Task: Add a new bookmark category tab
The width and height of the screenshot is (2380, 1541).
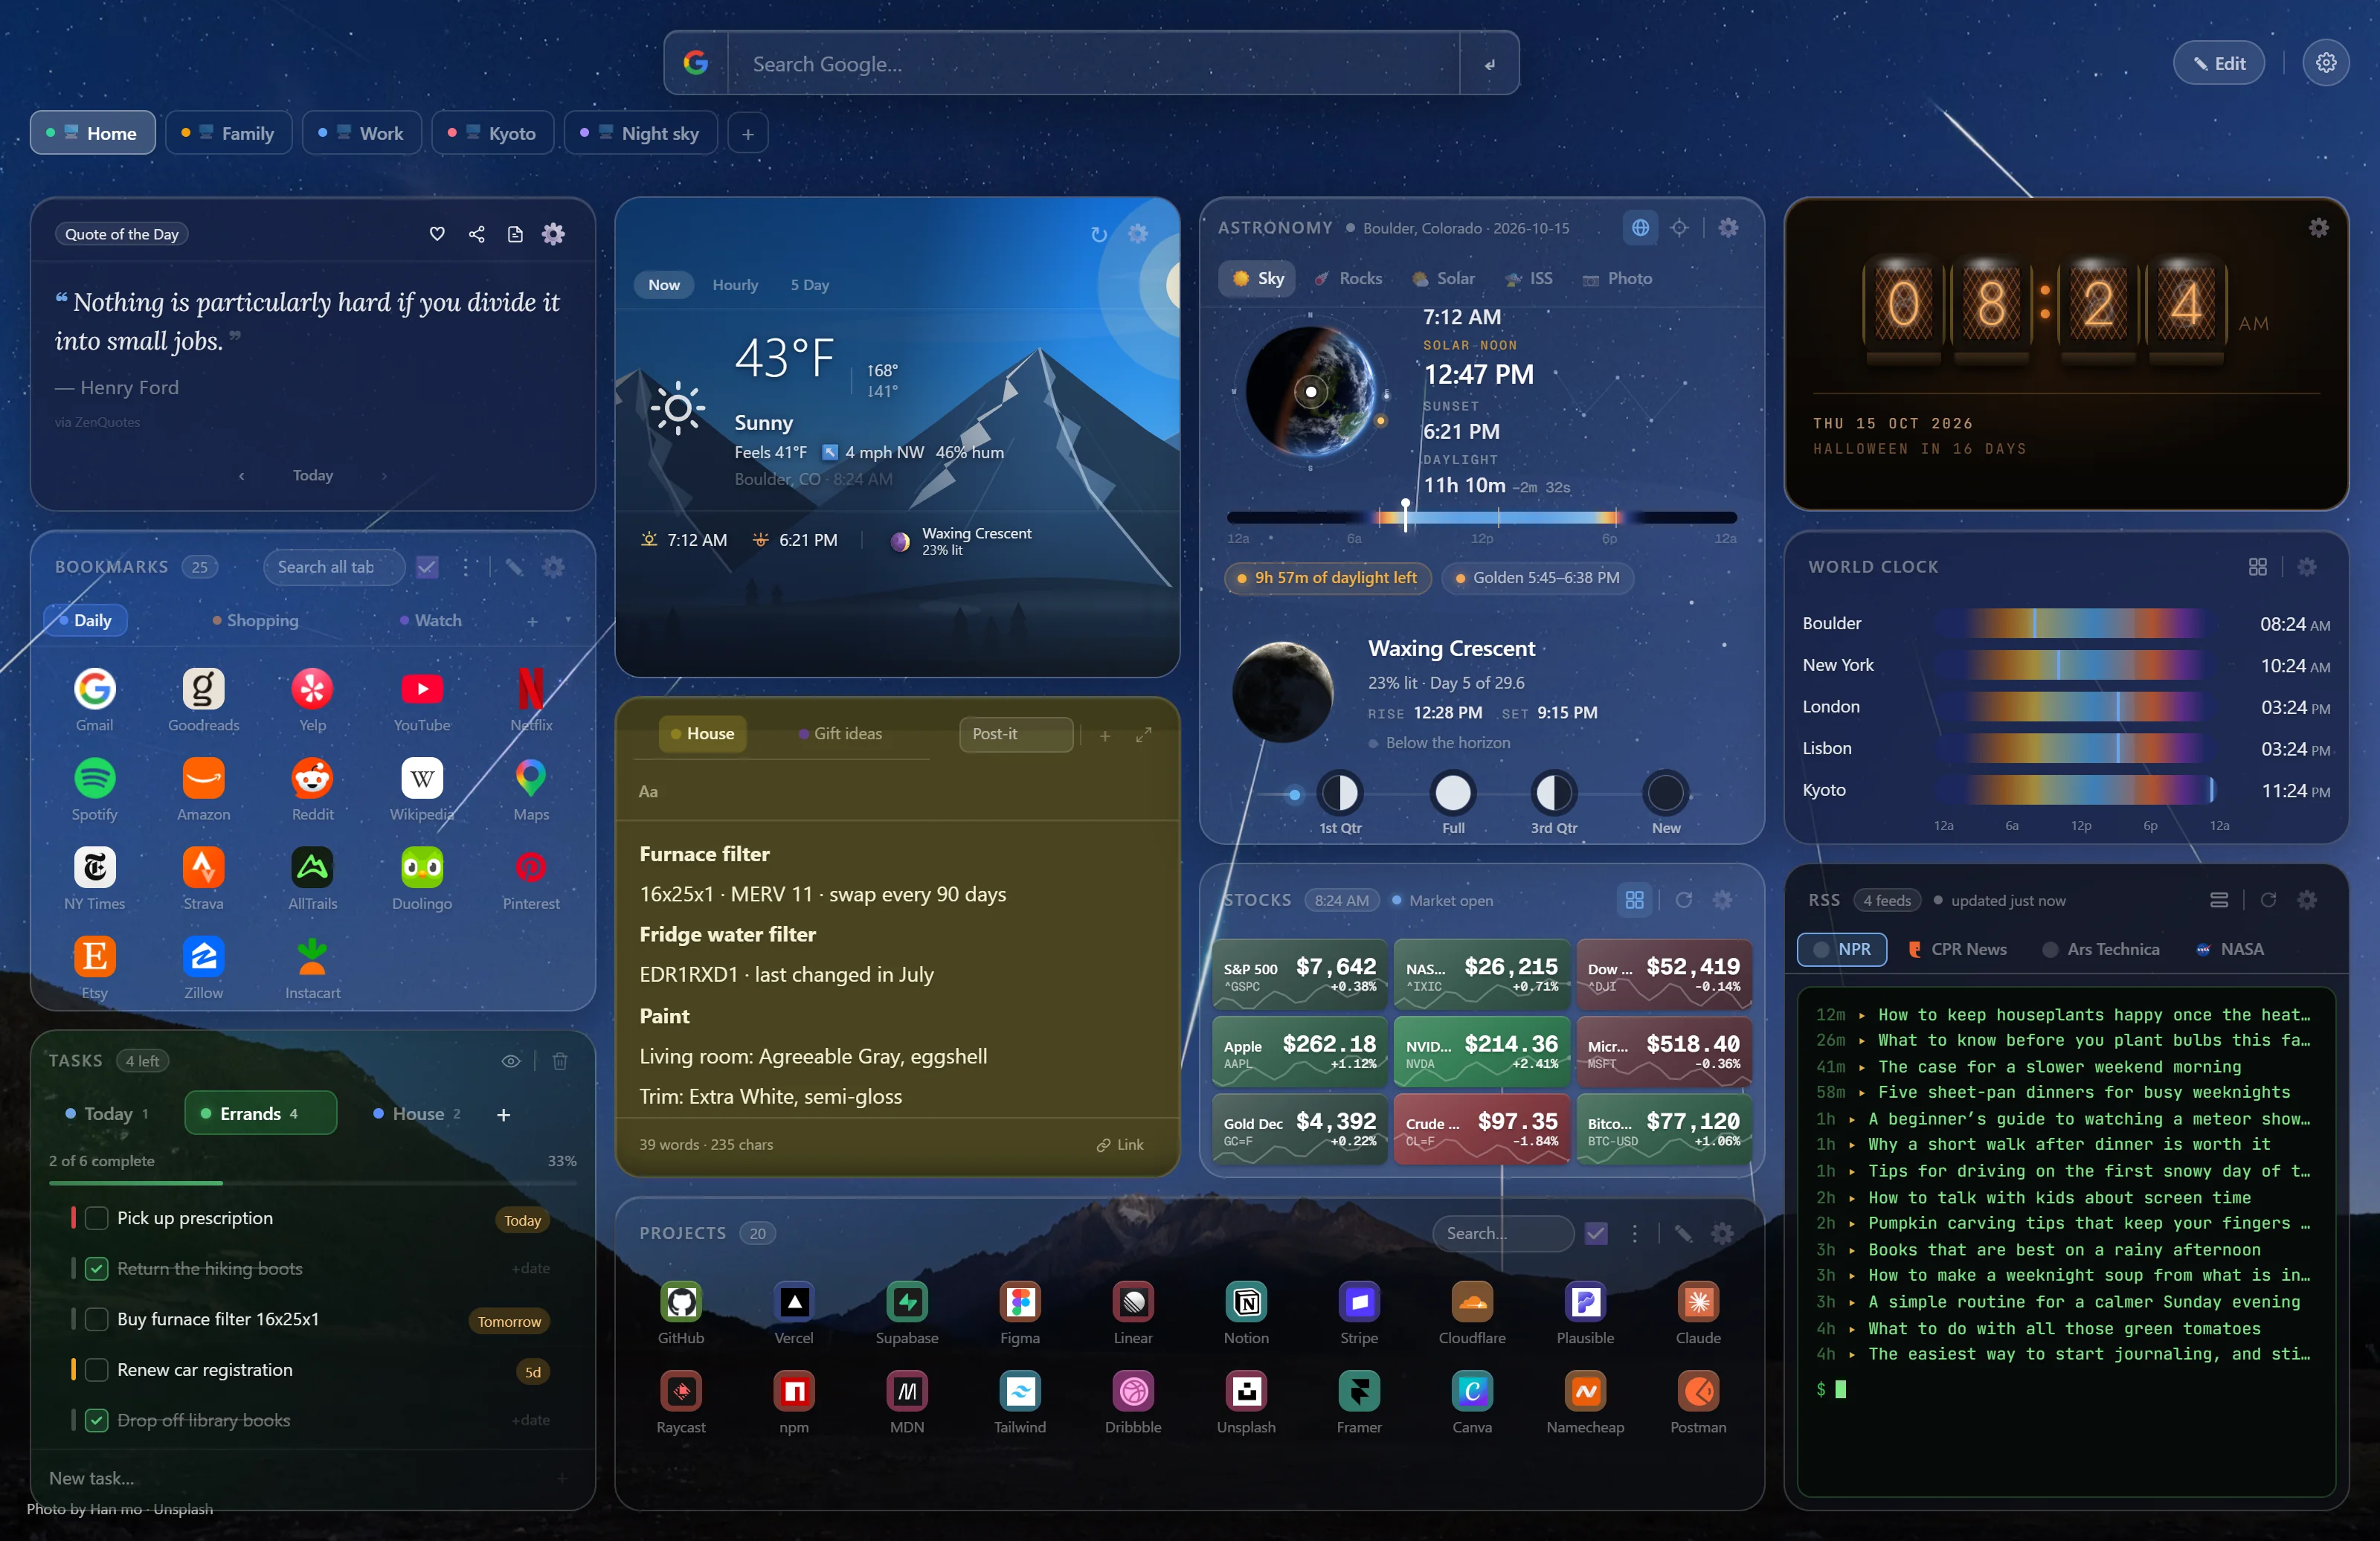Action: (x=532, y=621)
